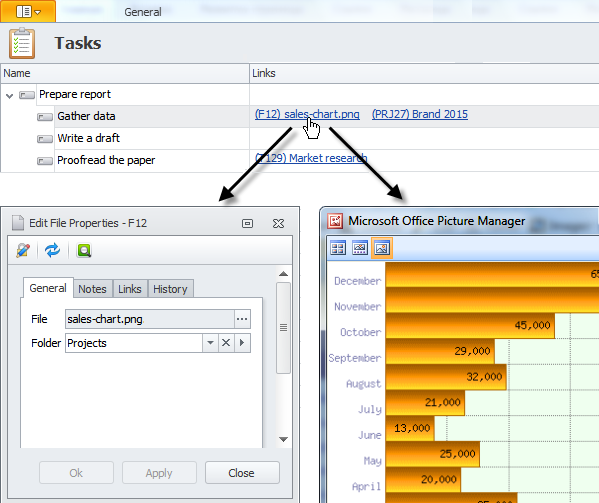Screen dimensions: 599x503
Task: Click the blue refresh arrows icon
Action: pos(52,251)
